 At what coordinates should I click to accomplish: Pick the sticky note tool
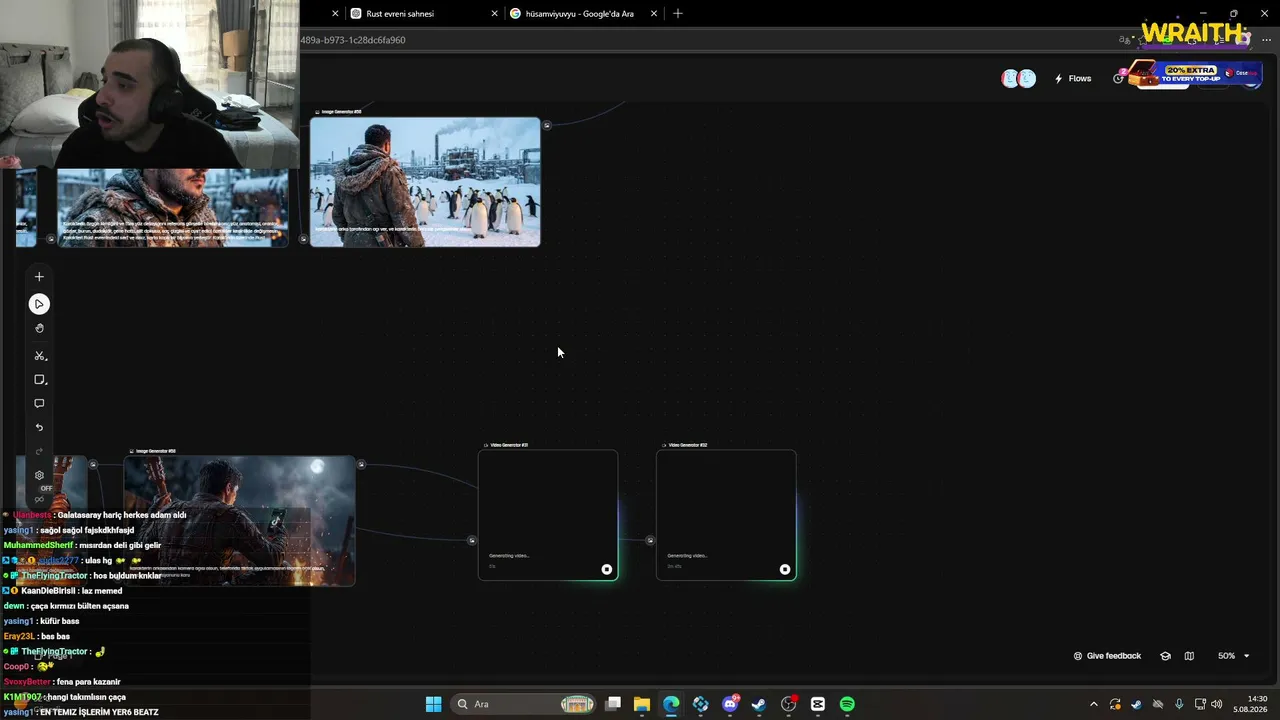[x=39, y=380]
